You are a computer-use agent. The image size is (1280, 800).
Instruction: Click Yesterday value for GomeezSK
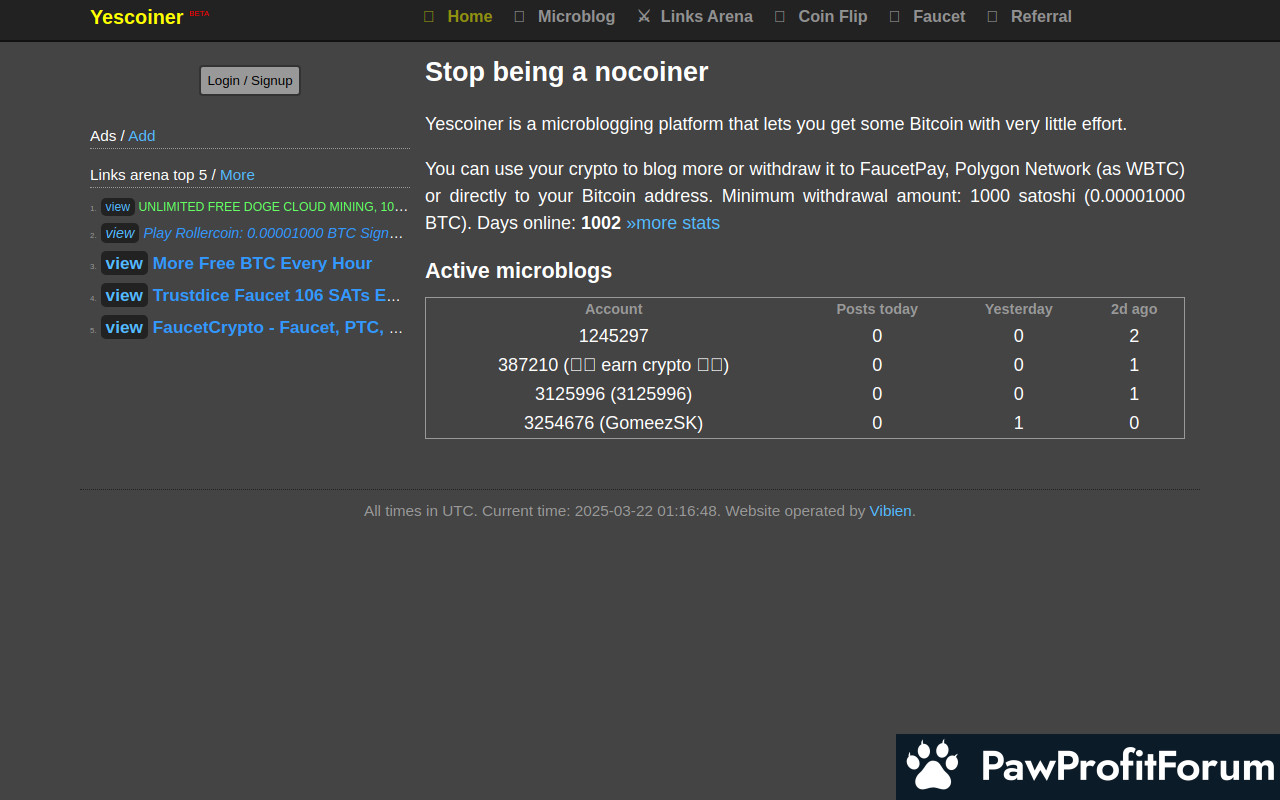click(1018, 423)
